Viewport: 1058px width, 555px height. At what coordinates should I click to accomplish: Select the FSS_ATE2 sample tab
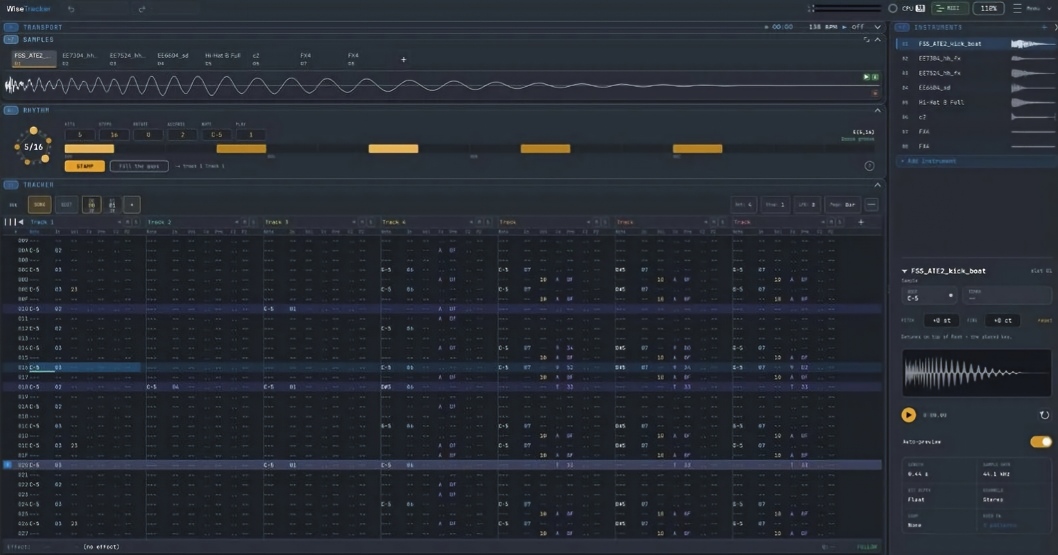tap(33, 59)
